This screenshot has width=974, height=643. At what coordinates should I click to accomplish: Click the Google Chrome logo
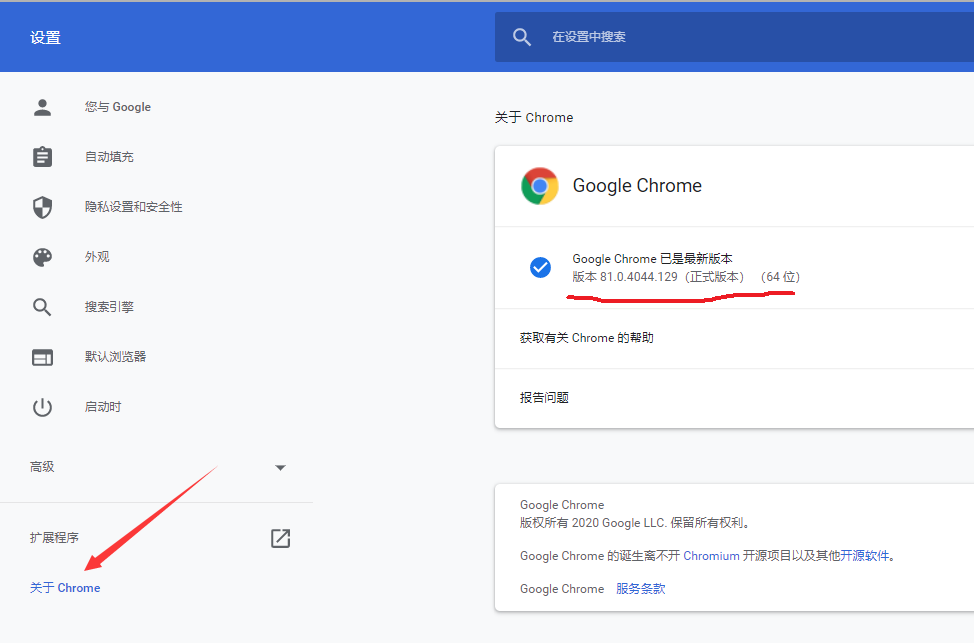[540, 186]
